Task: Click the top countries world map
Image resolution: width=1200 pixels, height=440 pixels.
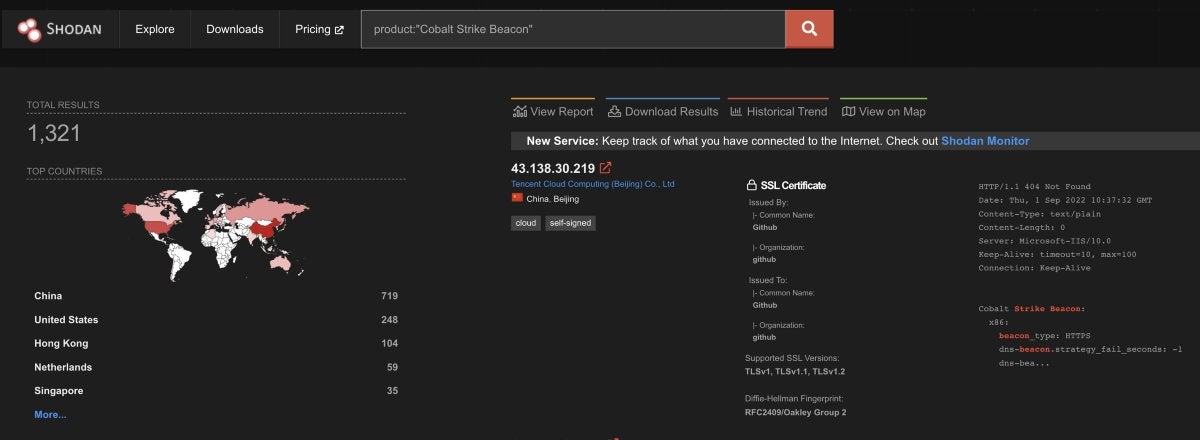Action: point(215,234)
